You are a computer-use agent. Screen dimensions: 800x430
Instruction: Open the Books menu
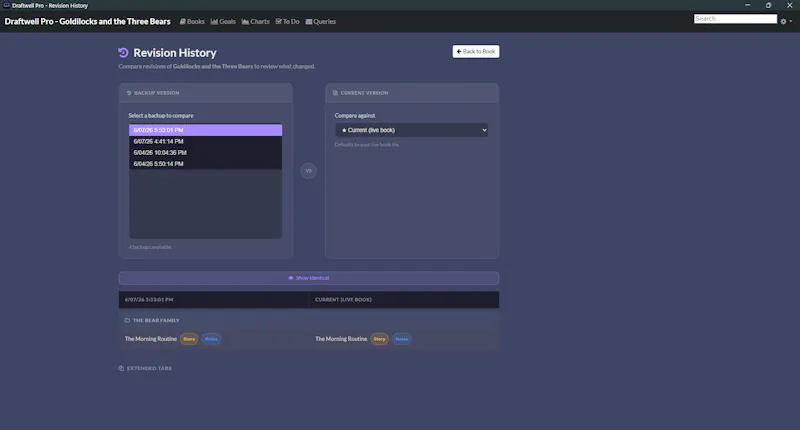tap(192, 21)
